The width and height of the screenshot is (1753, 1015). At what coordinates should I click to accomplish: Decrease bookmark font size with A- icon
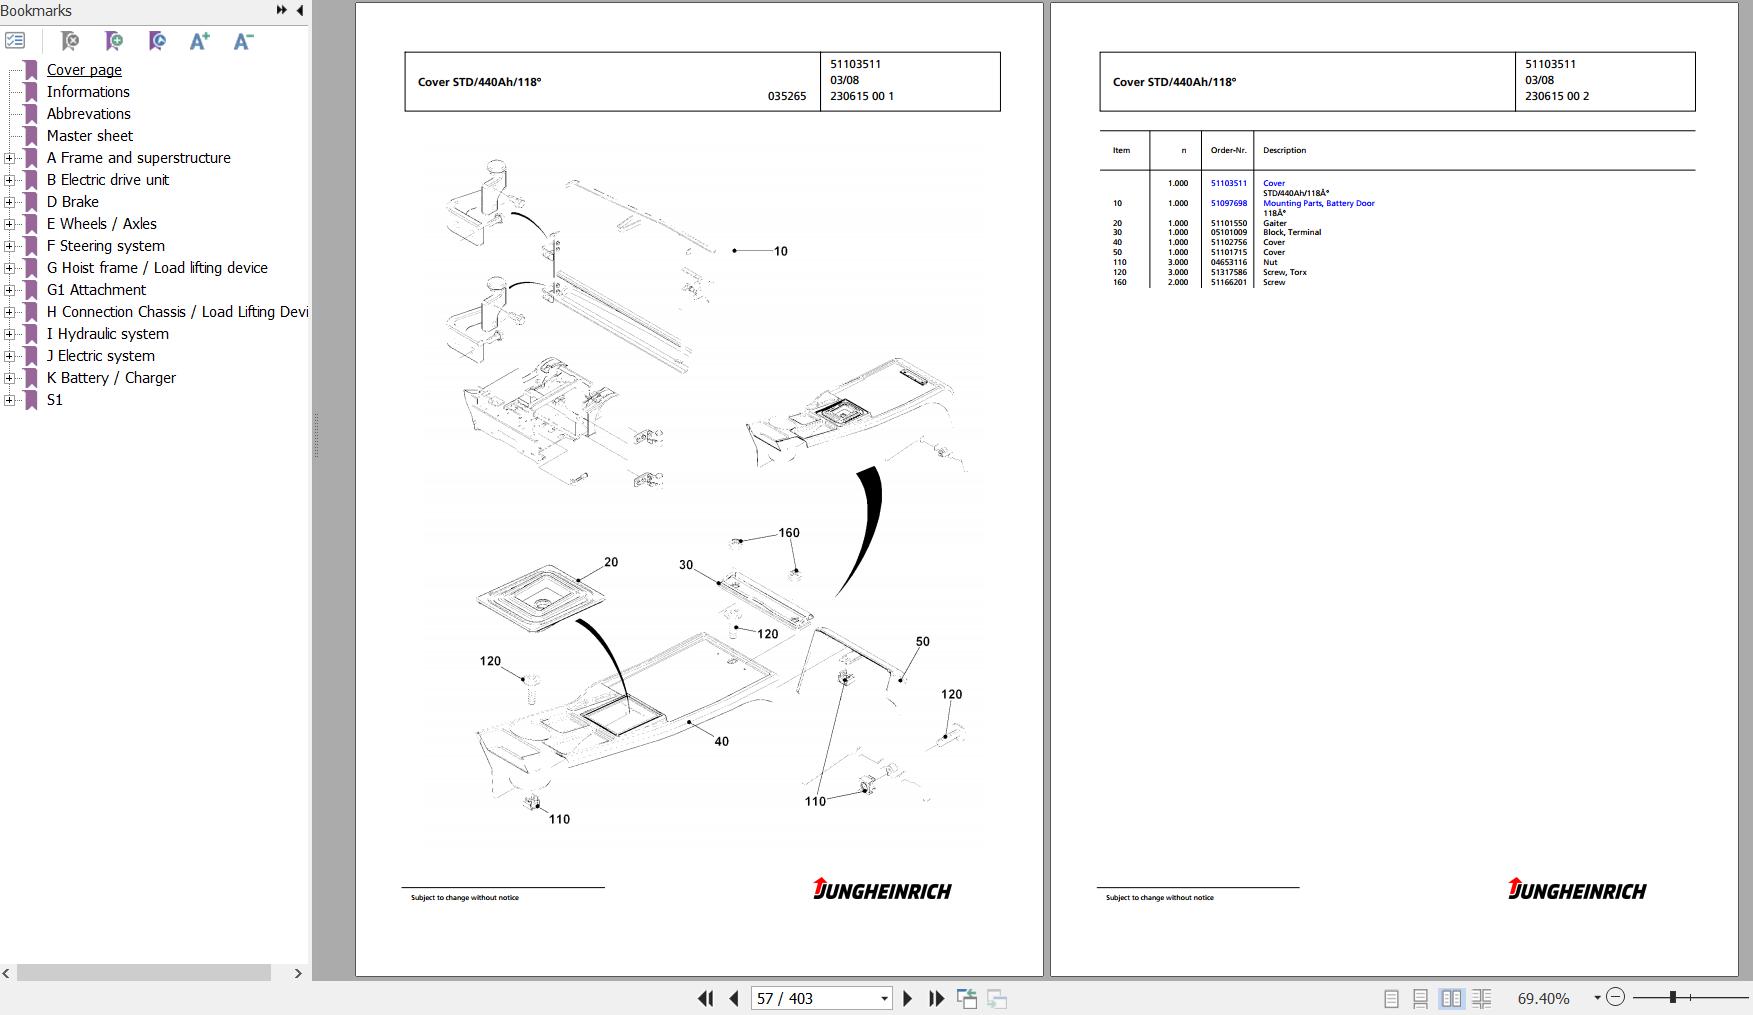click(x=243, y=41)
